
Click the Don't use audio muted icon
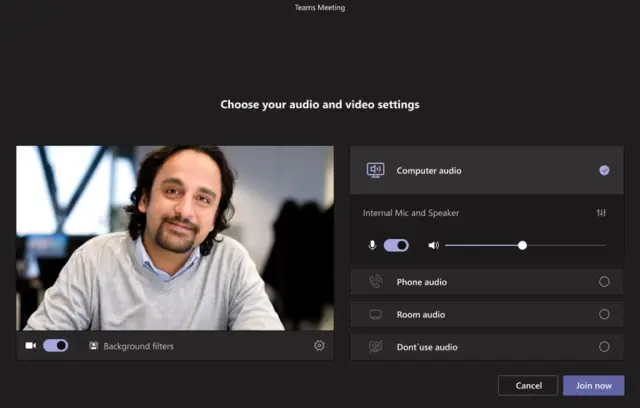point(376,347)
